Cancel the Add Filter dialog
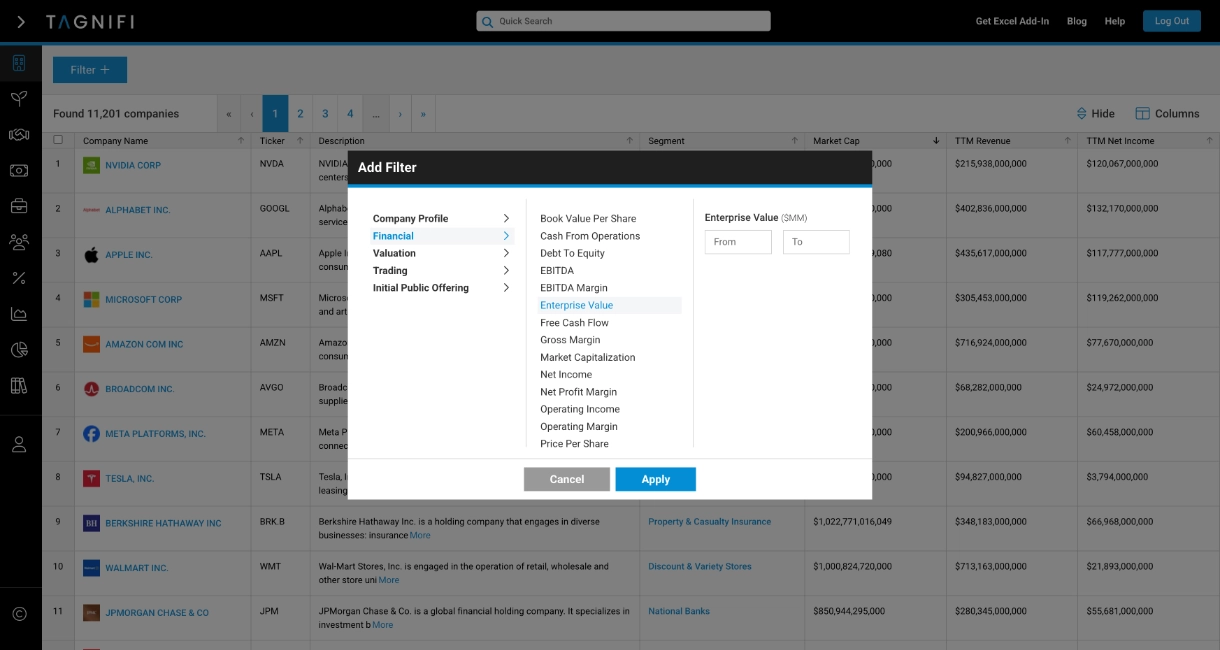The image size is (1220, 650). pyautogui.click(x=566, y=479)
